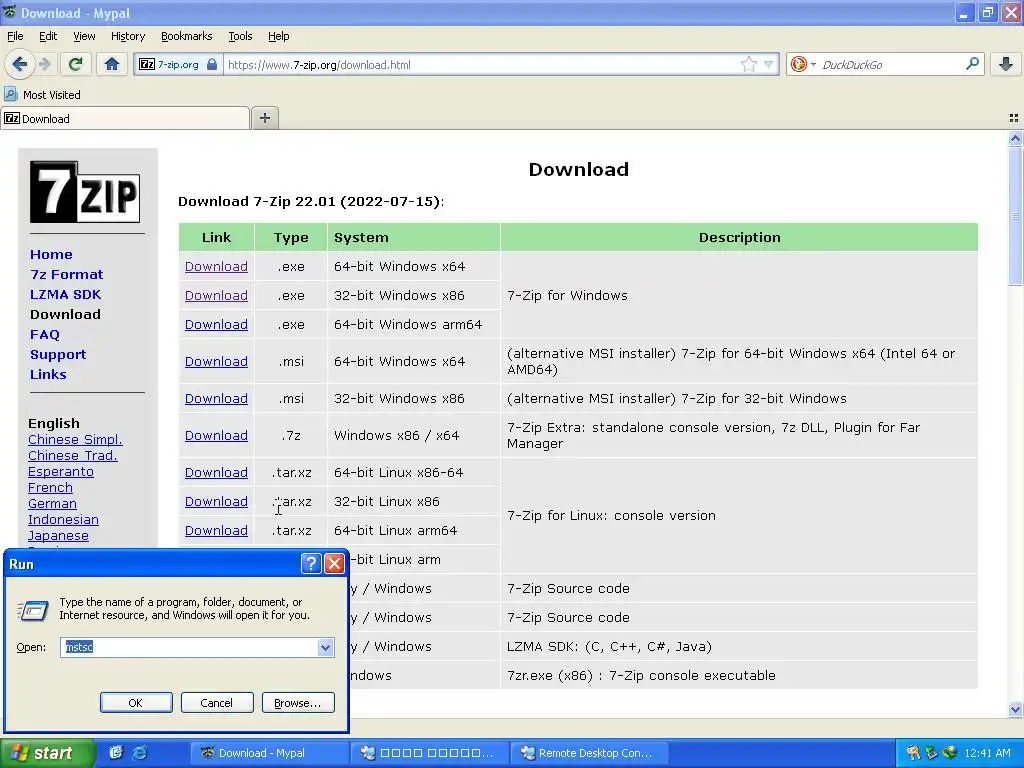This screenshot has height=768, width=1024.
Task: Download the 32-bit Windows x86 .exe
Action: pyautogui.click(x=216, y=295)
